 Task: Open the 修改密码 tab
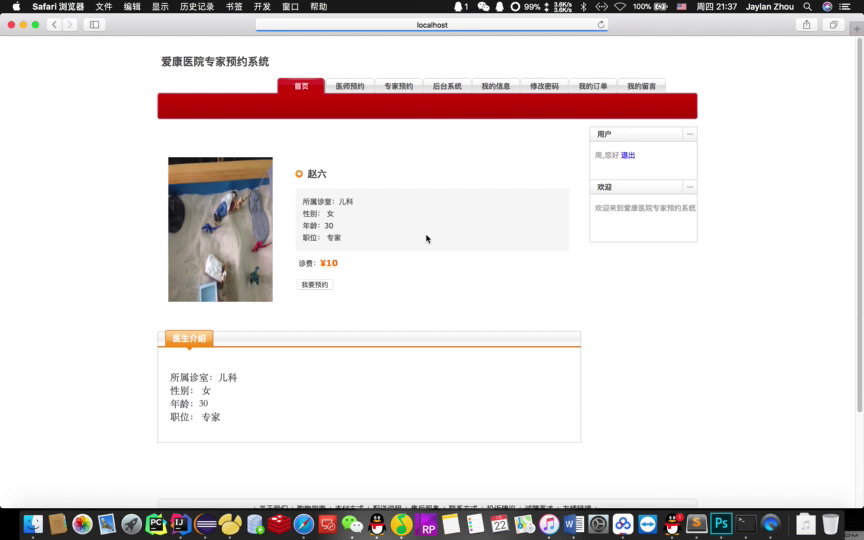coord(544,86)
